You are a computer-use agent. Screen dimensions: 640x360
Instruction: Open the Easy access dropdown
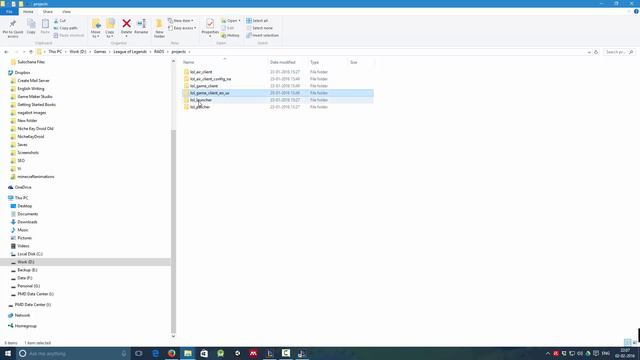point(182,28)
